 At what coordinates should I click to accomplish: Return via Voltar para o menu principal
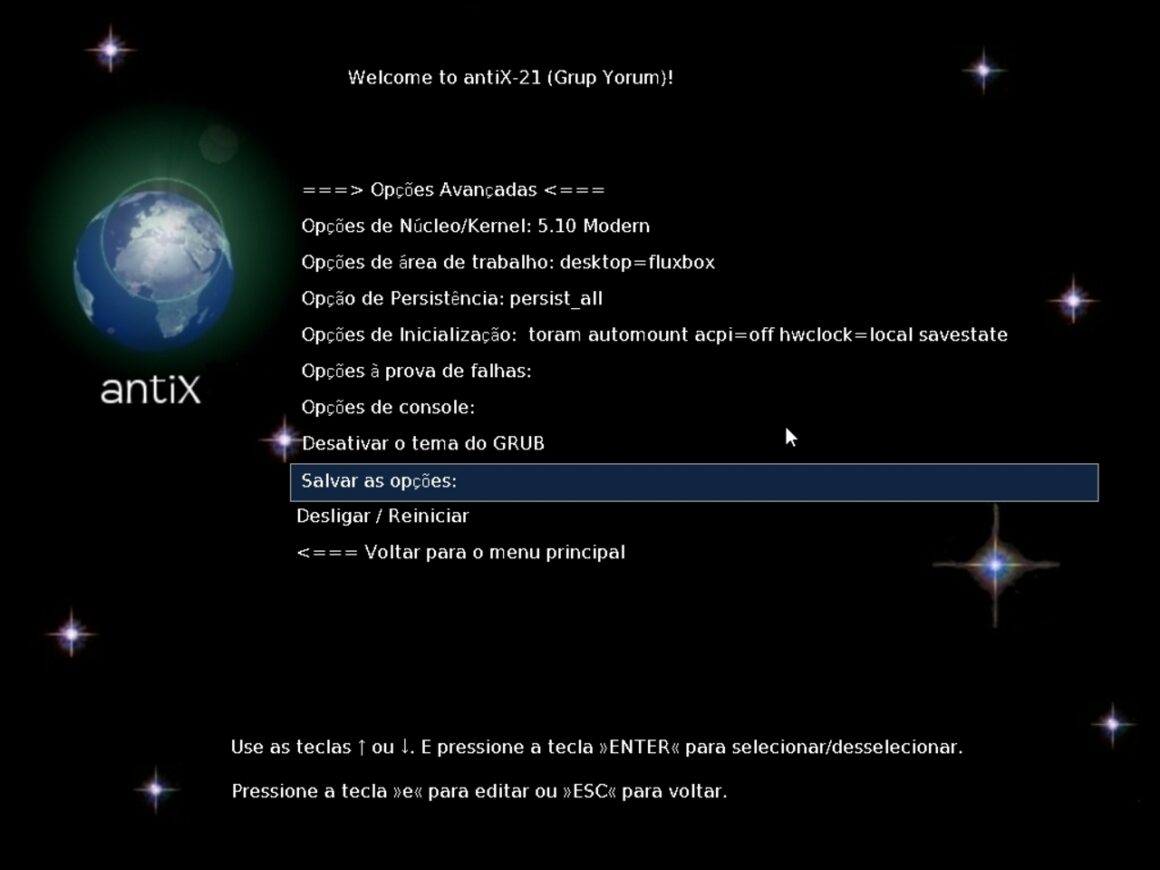460,551
